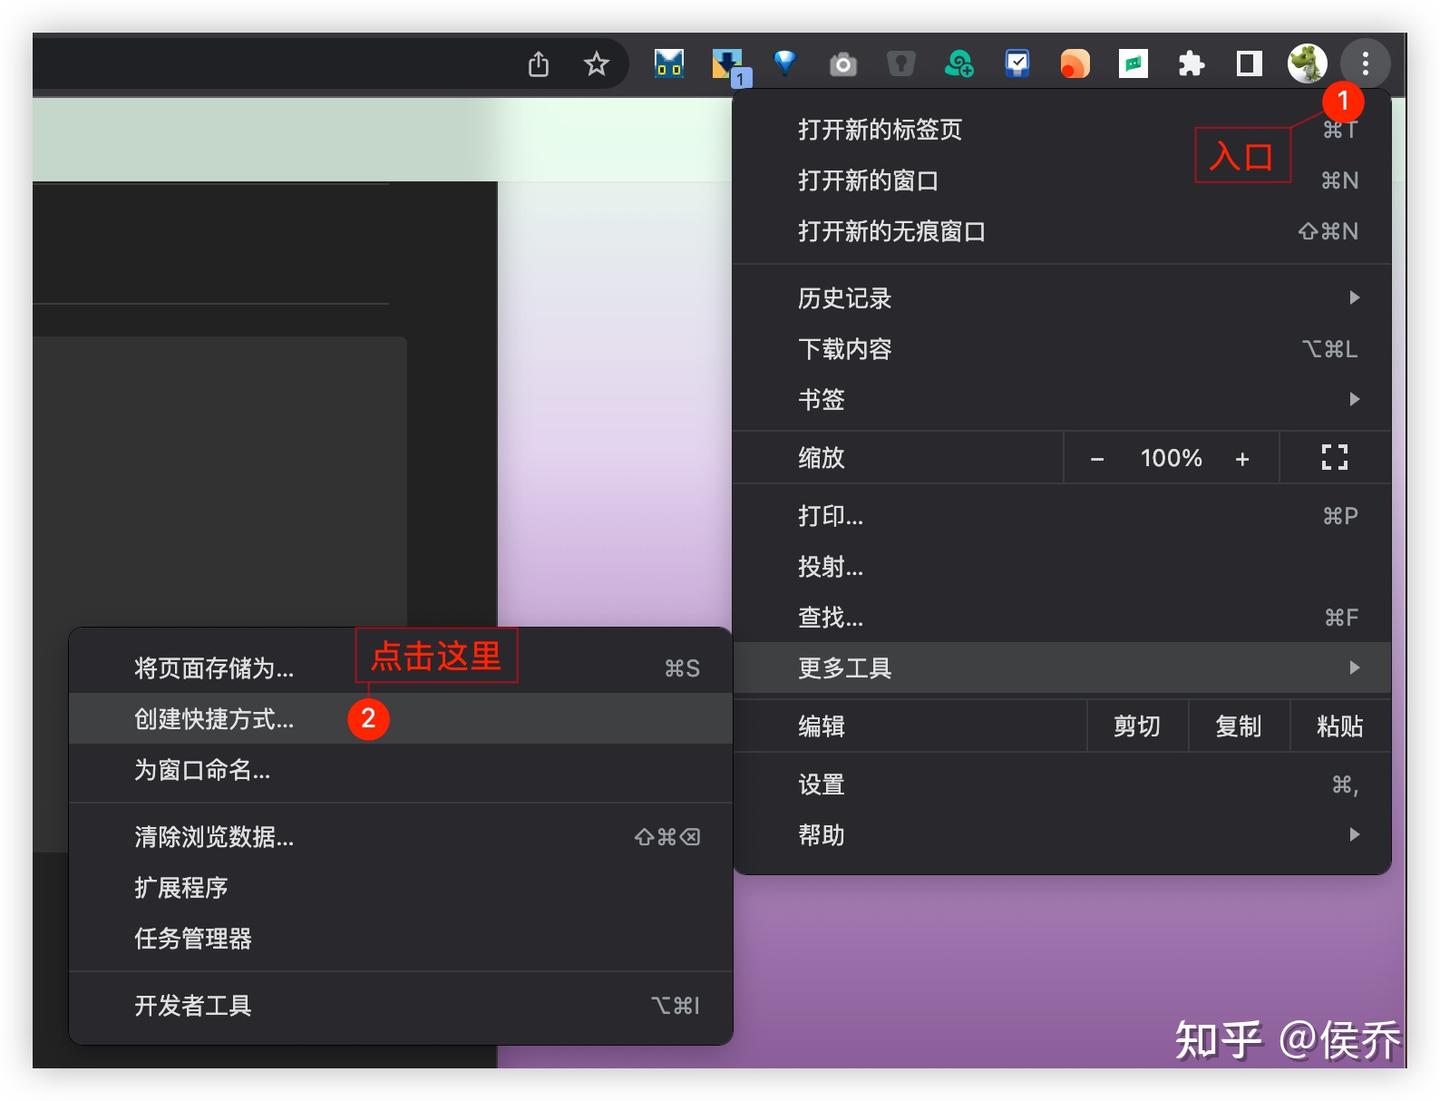The width and height of the screenshot is (1440, 1101).
Task: Click the 设置 menu entry
Action: pyautogui.click(x=820, y=784)
